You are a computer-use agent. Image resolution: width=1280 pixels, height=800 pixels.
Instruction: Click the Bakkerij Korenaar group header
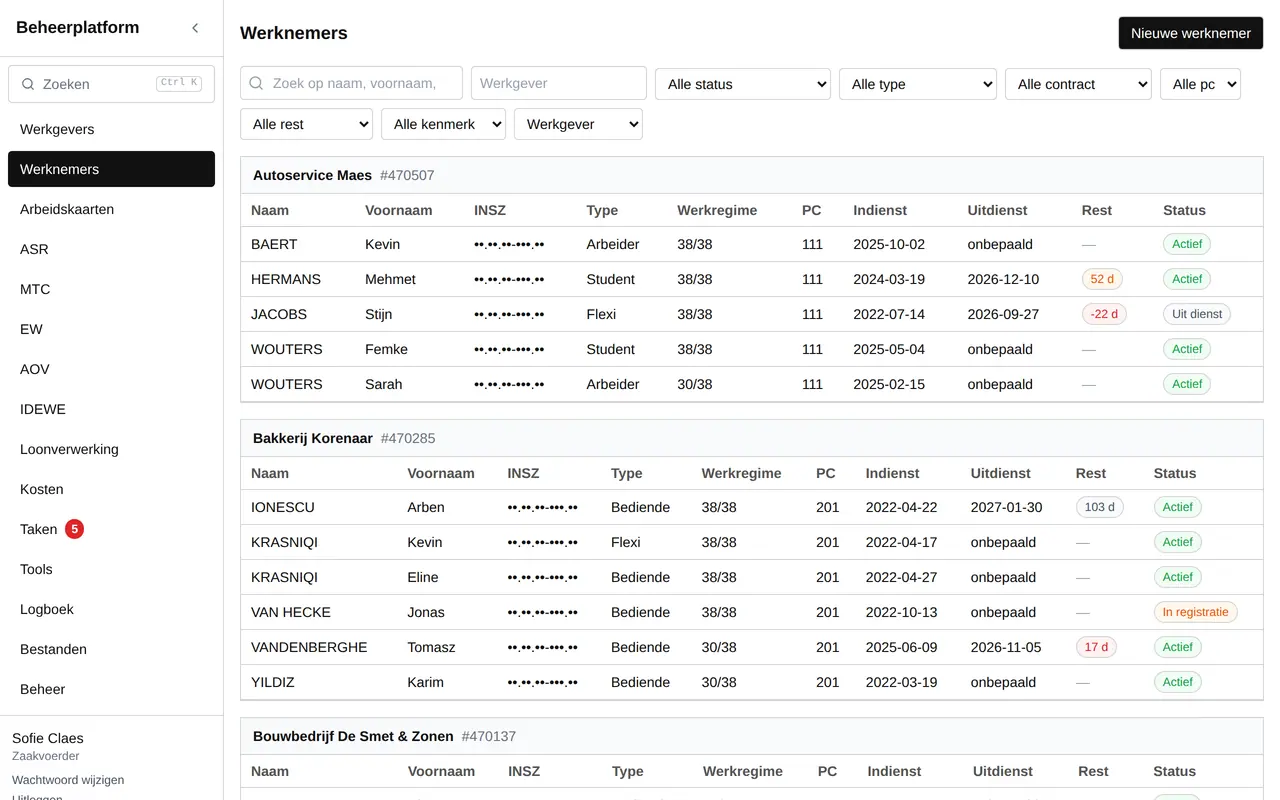752,438
